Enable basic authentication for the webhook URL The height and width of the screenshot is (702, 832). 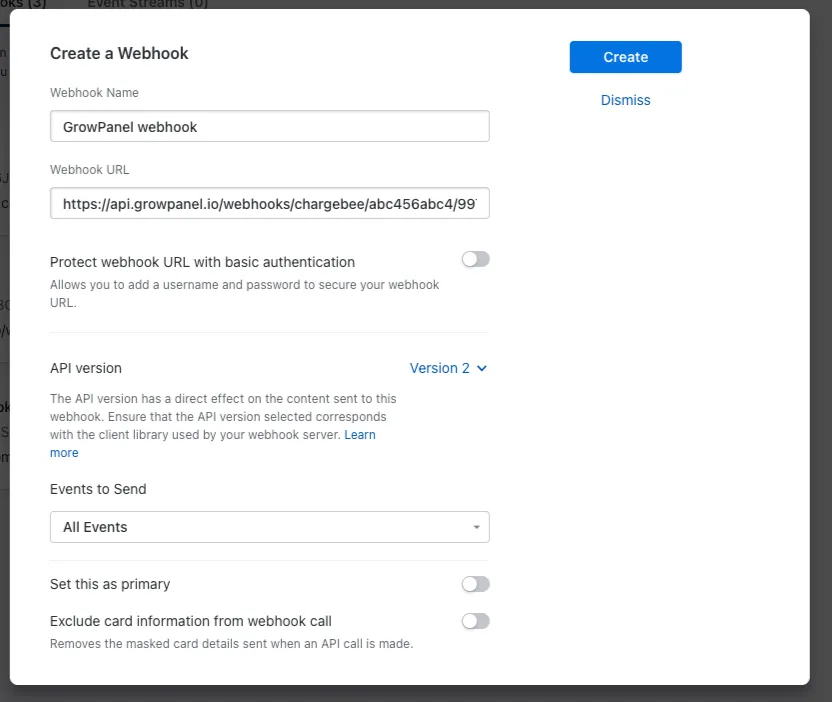coord(475,259)
